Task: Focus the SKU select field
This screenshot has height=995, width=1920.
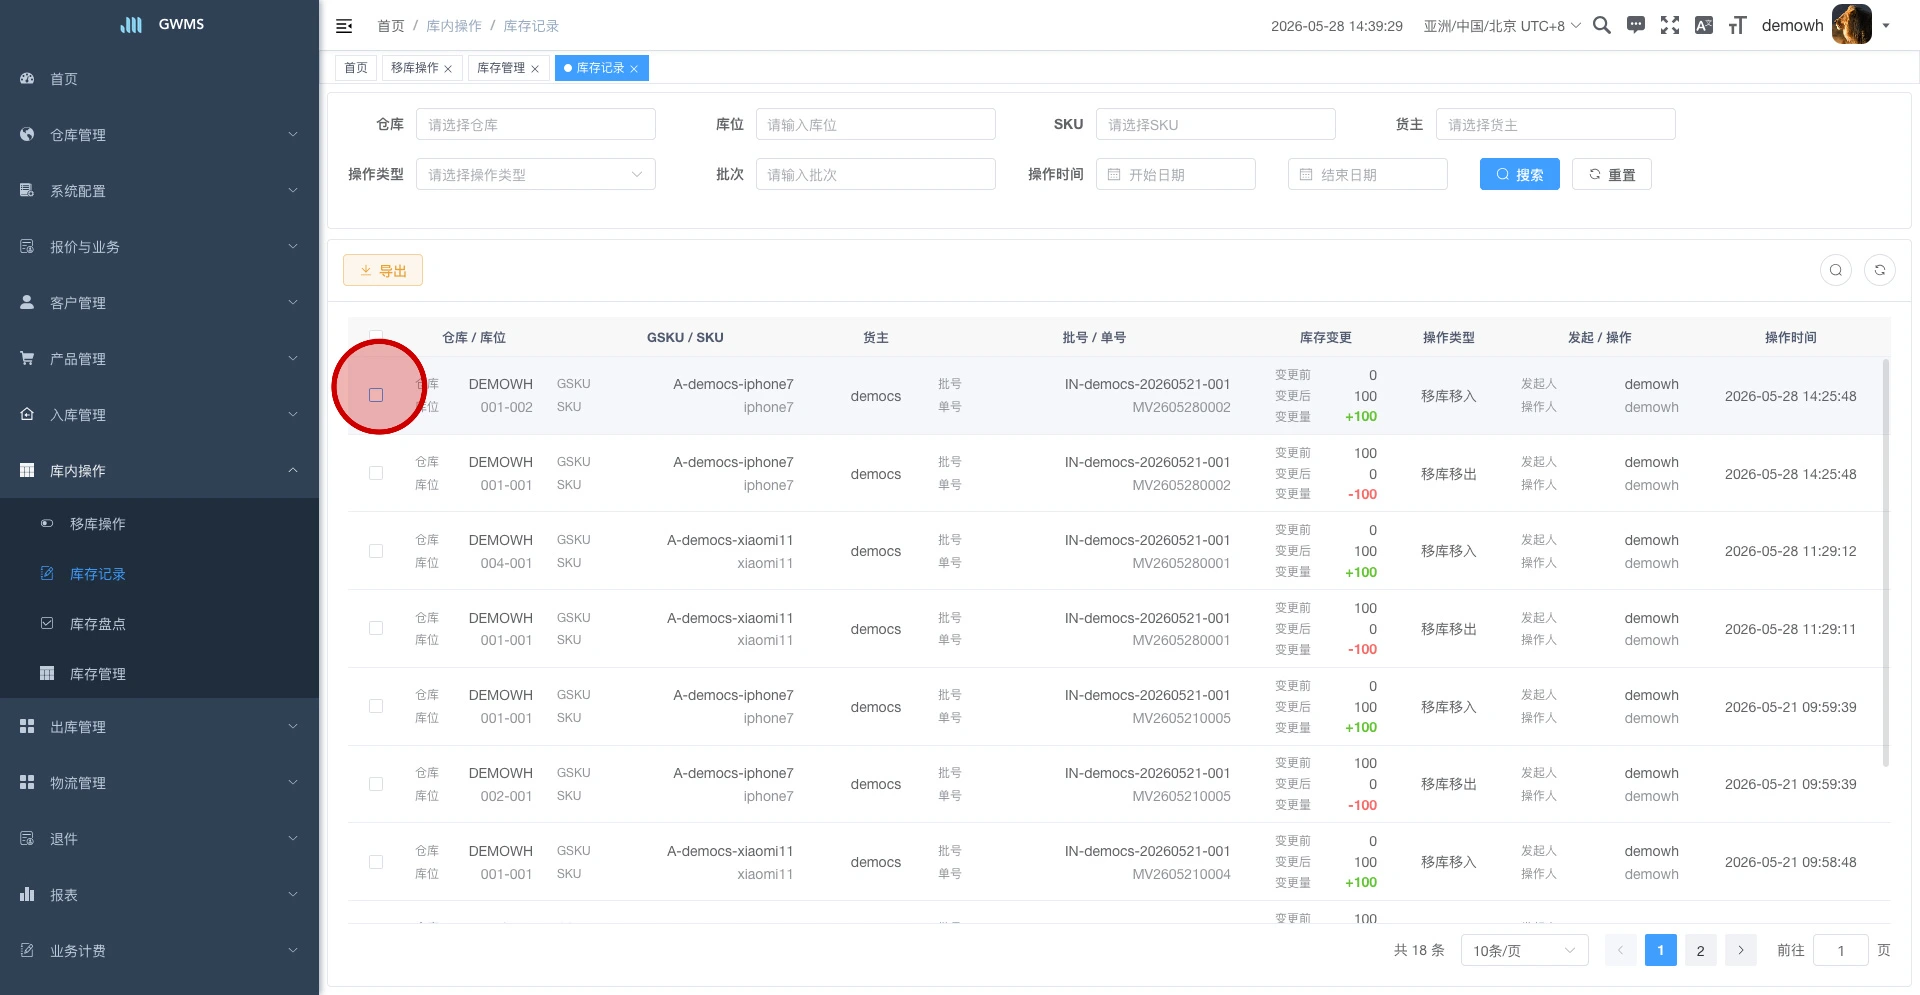Action: (x=1216, y=124)
